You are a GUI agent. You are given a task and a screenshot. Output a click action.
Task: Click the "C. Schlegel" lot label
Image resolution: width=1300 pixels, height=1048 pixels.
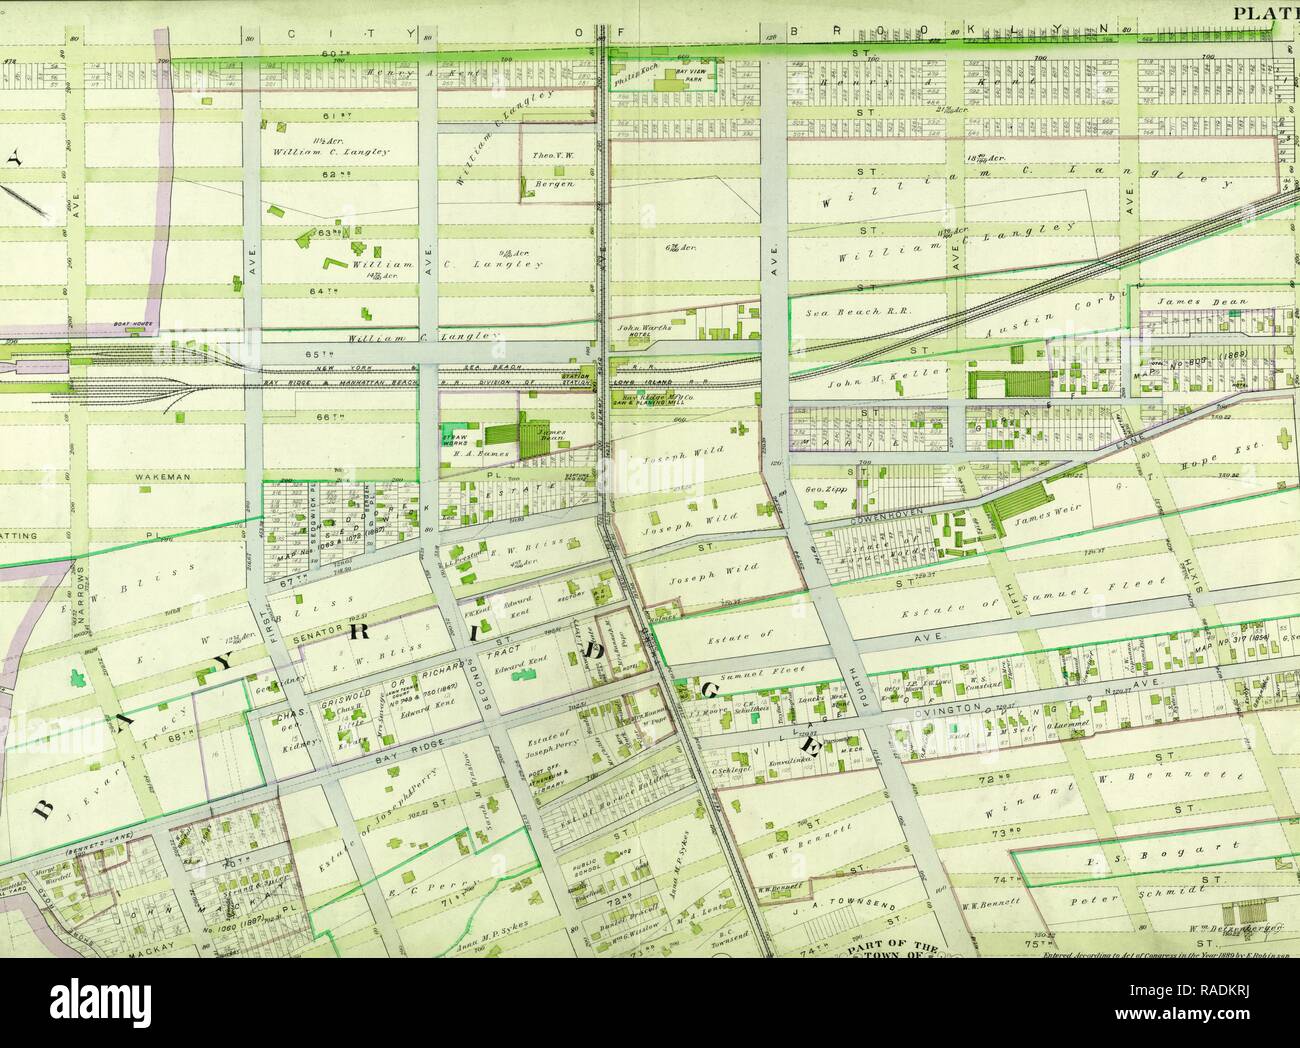point(731,771)
